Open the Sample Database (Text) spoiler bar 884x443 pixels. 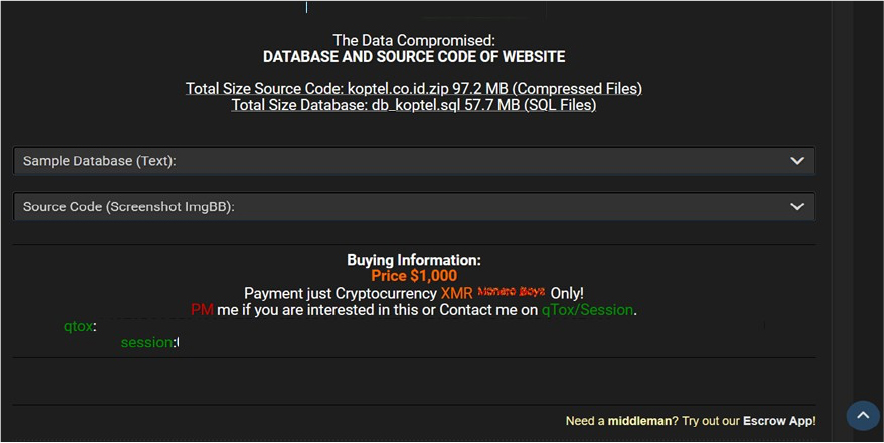pos(400,161)
